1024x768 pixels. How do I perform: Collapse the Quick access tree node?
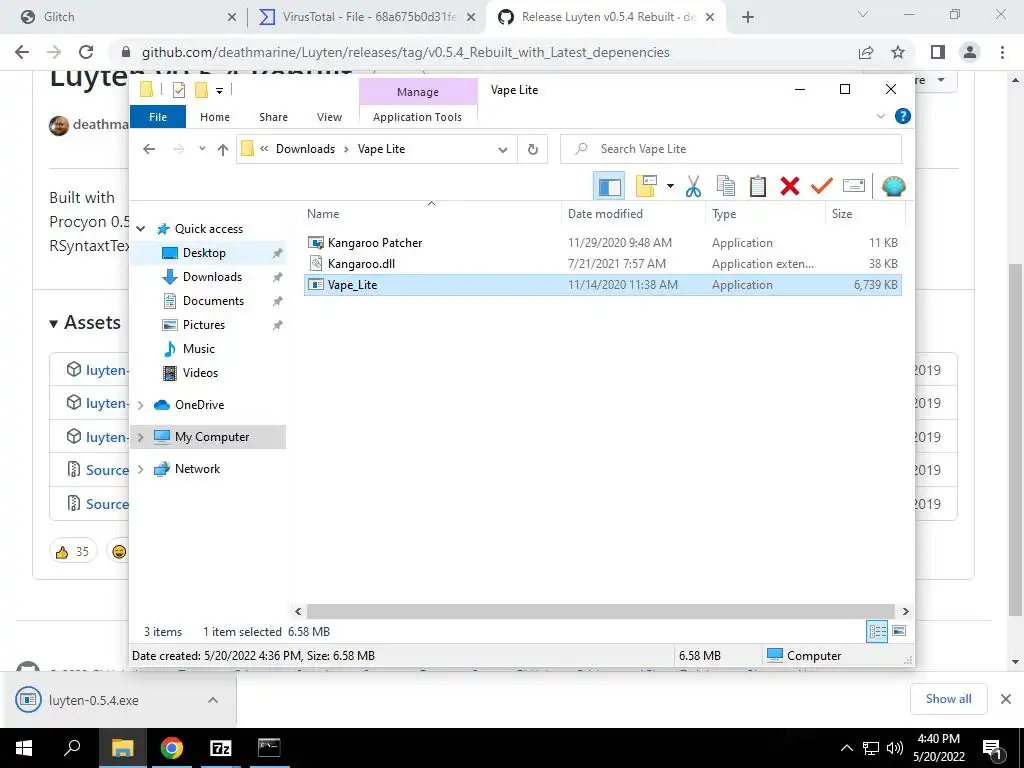point(140,229)
